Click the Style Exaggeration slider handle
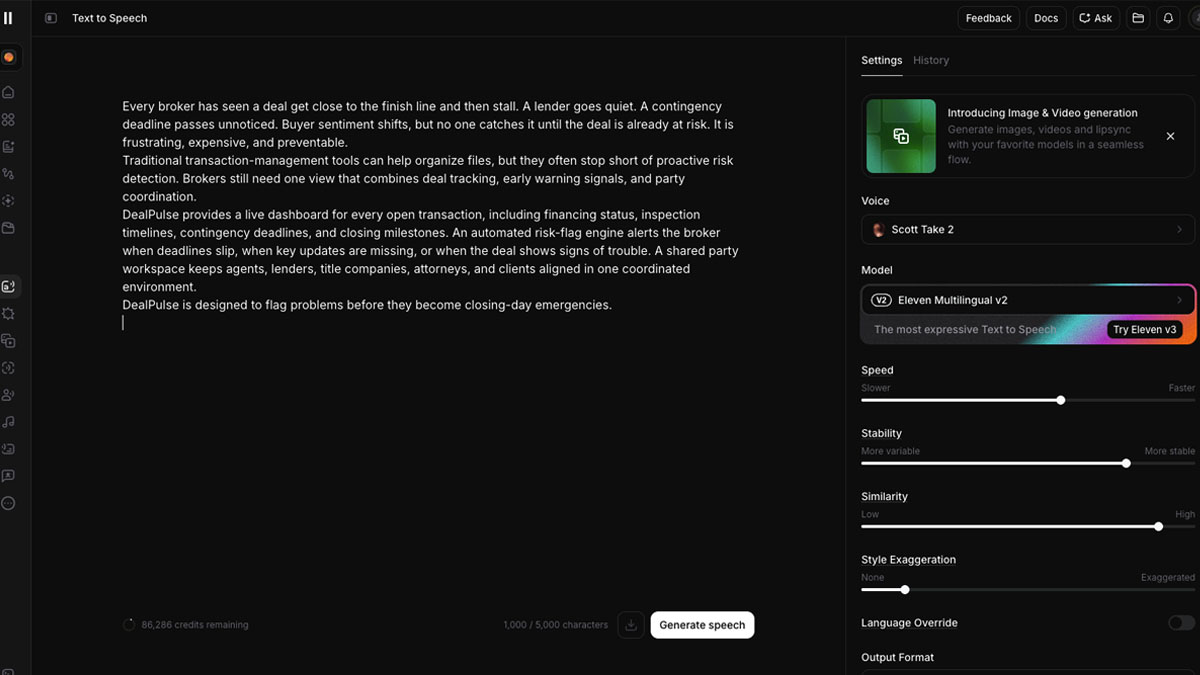 click(x=905, y=590)
